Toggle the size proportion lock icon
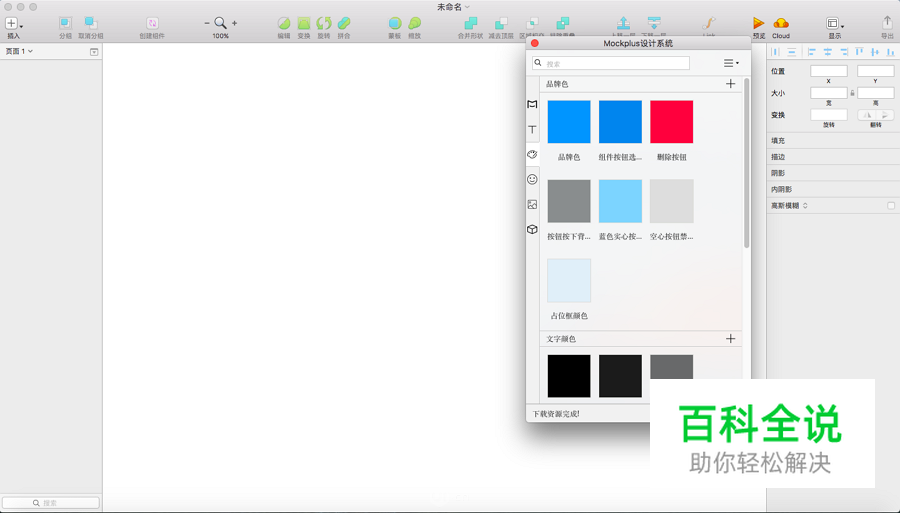The height and width of the screenshot is (513, 900). [852, 93]
